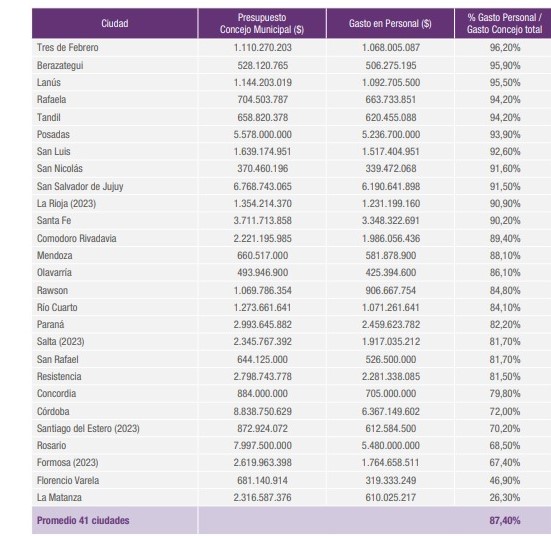
Task: Select the Promedio 41 ciudades 87,40% value
Action: point(505,521)
